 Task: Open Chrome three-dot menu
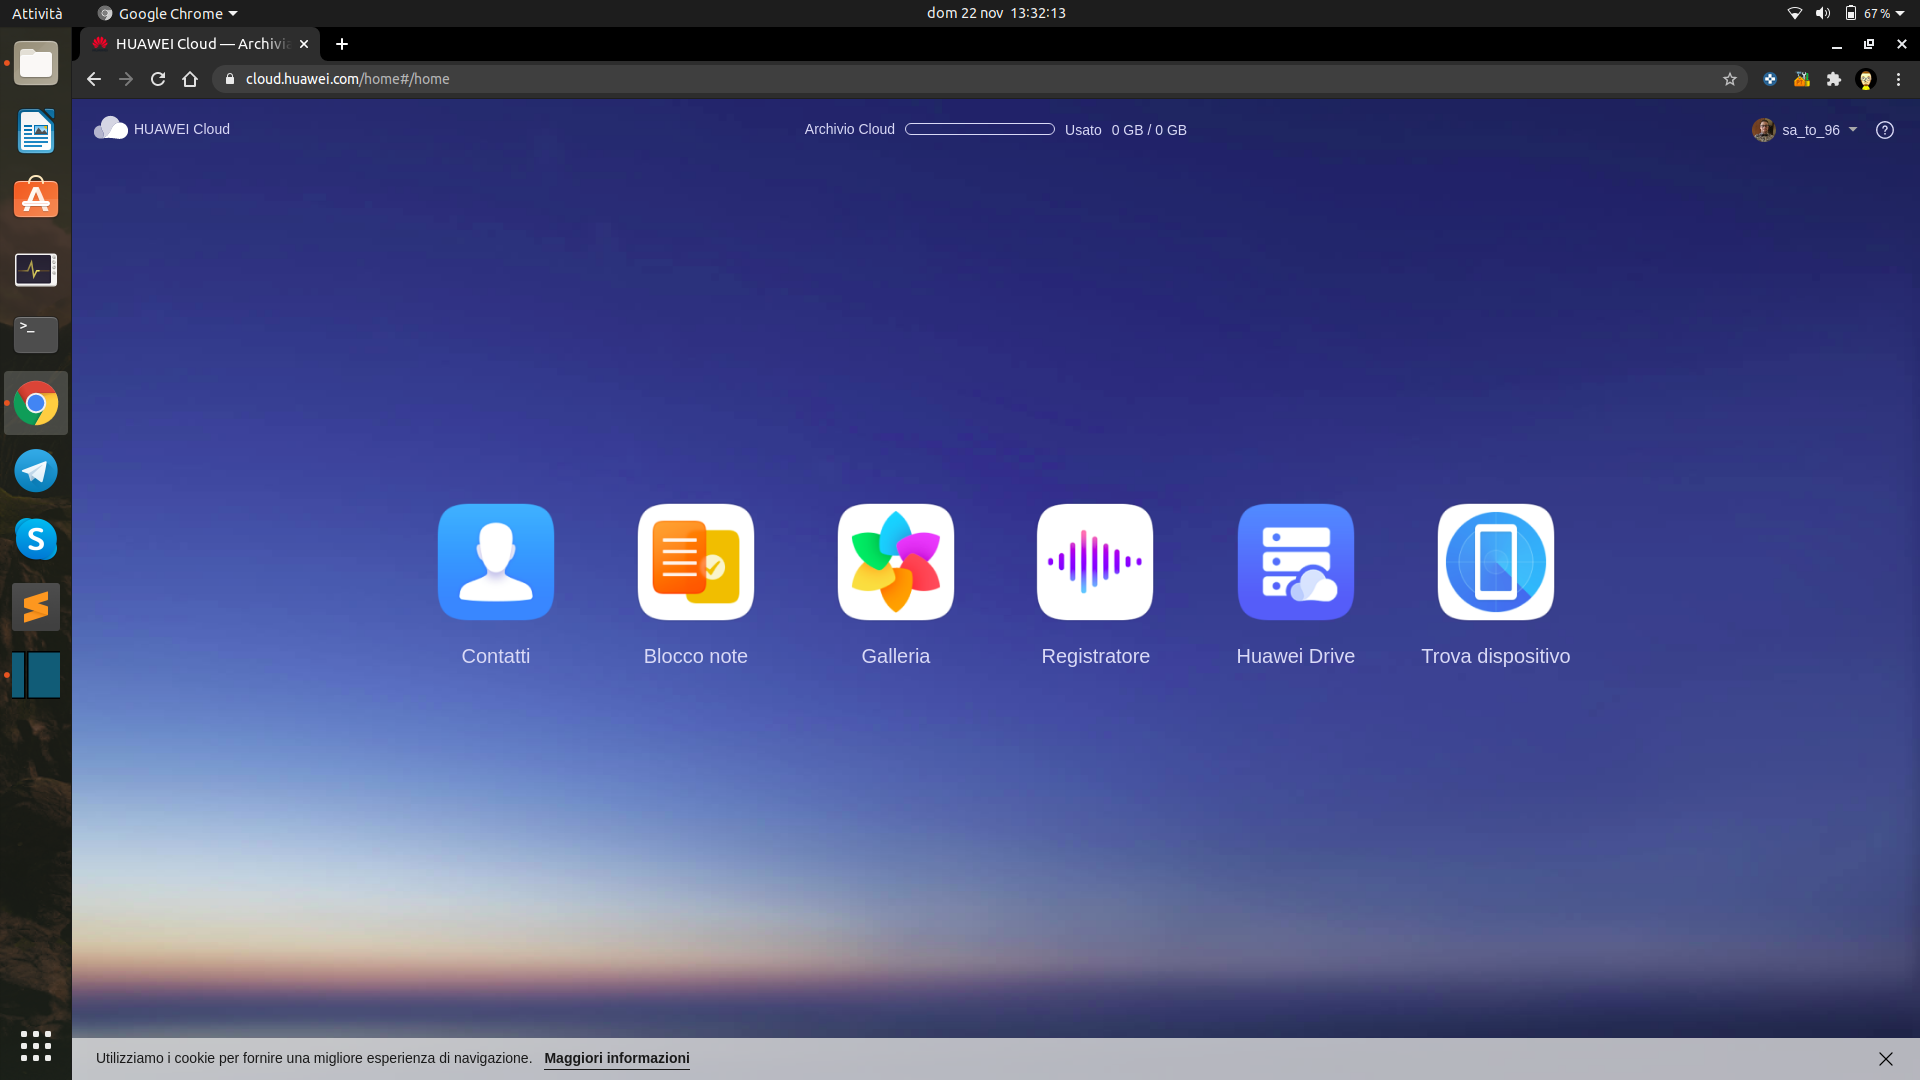coord(1898,79)
